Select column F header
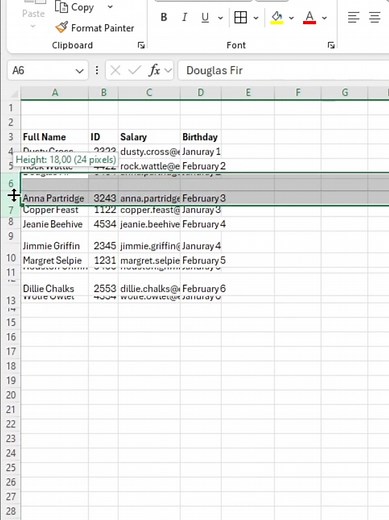 298,93
